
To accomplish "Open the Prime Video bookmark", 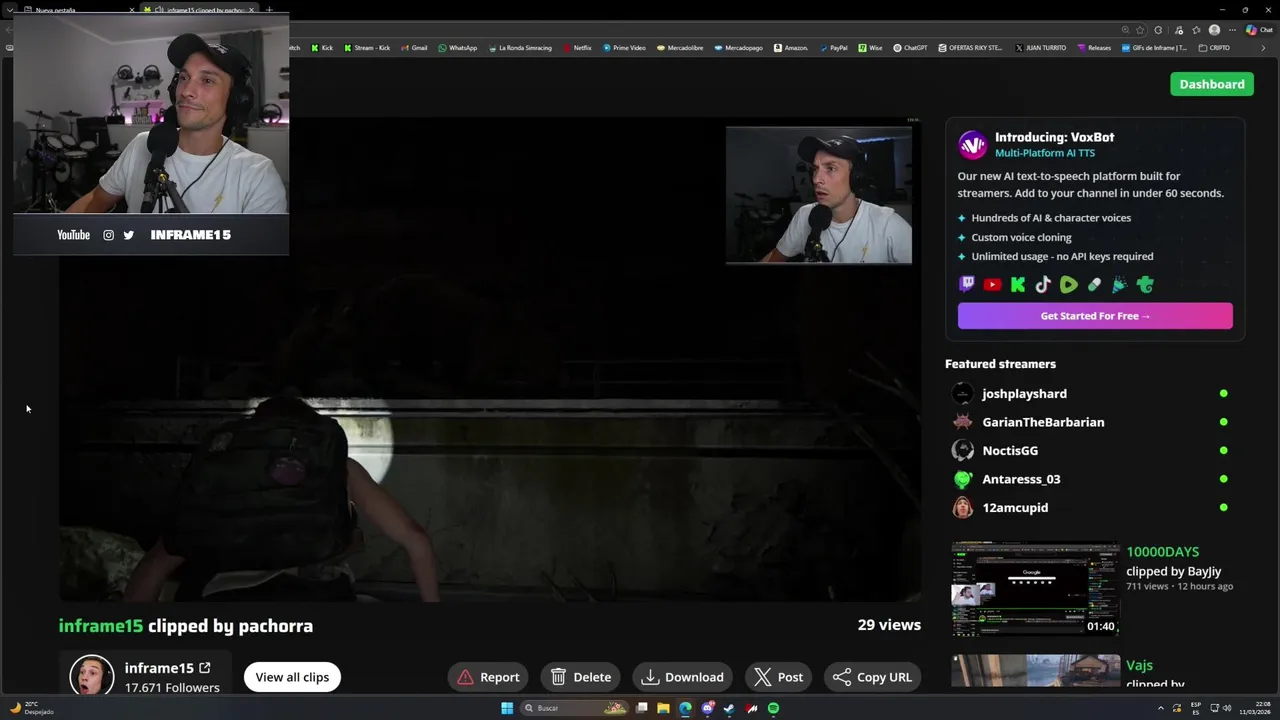I will coord(624,48).
